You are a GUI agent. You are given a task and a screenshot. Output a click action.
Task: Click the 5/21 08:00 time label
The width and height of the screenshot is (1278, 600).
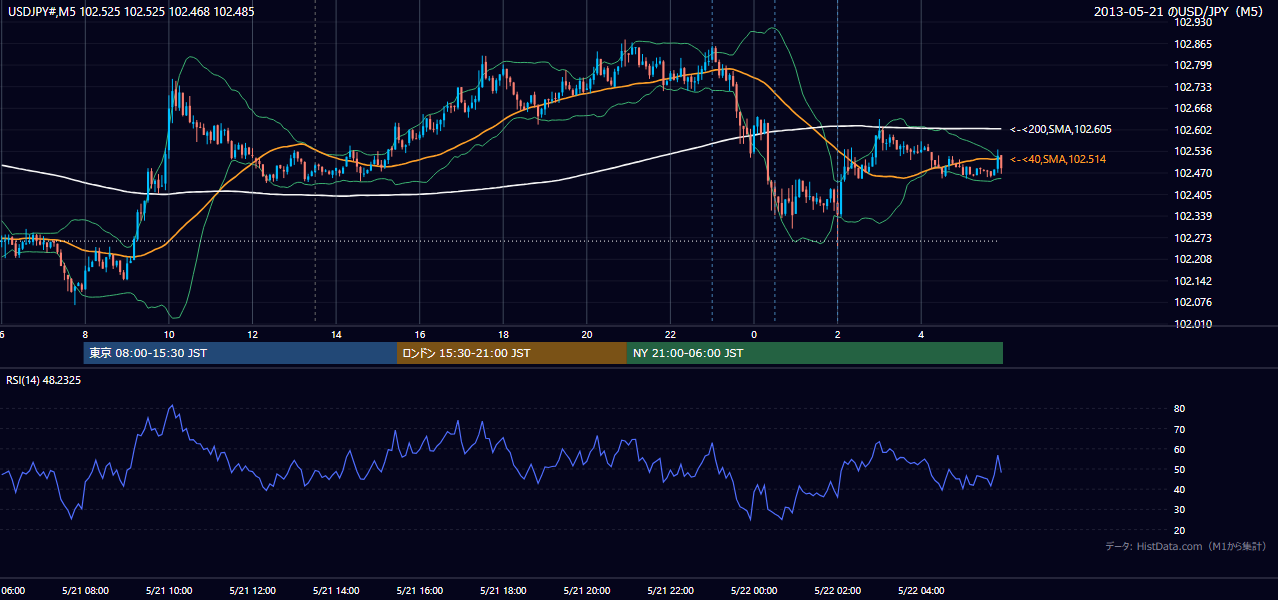click(x=85, y=590)
